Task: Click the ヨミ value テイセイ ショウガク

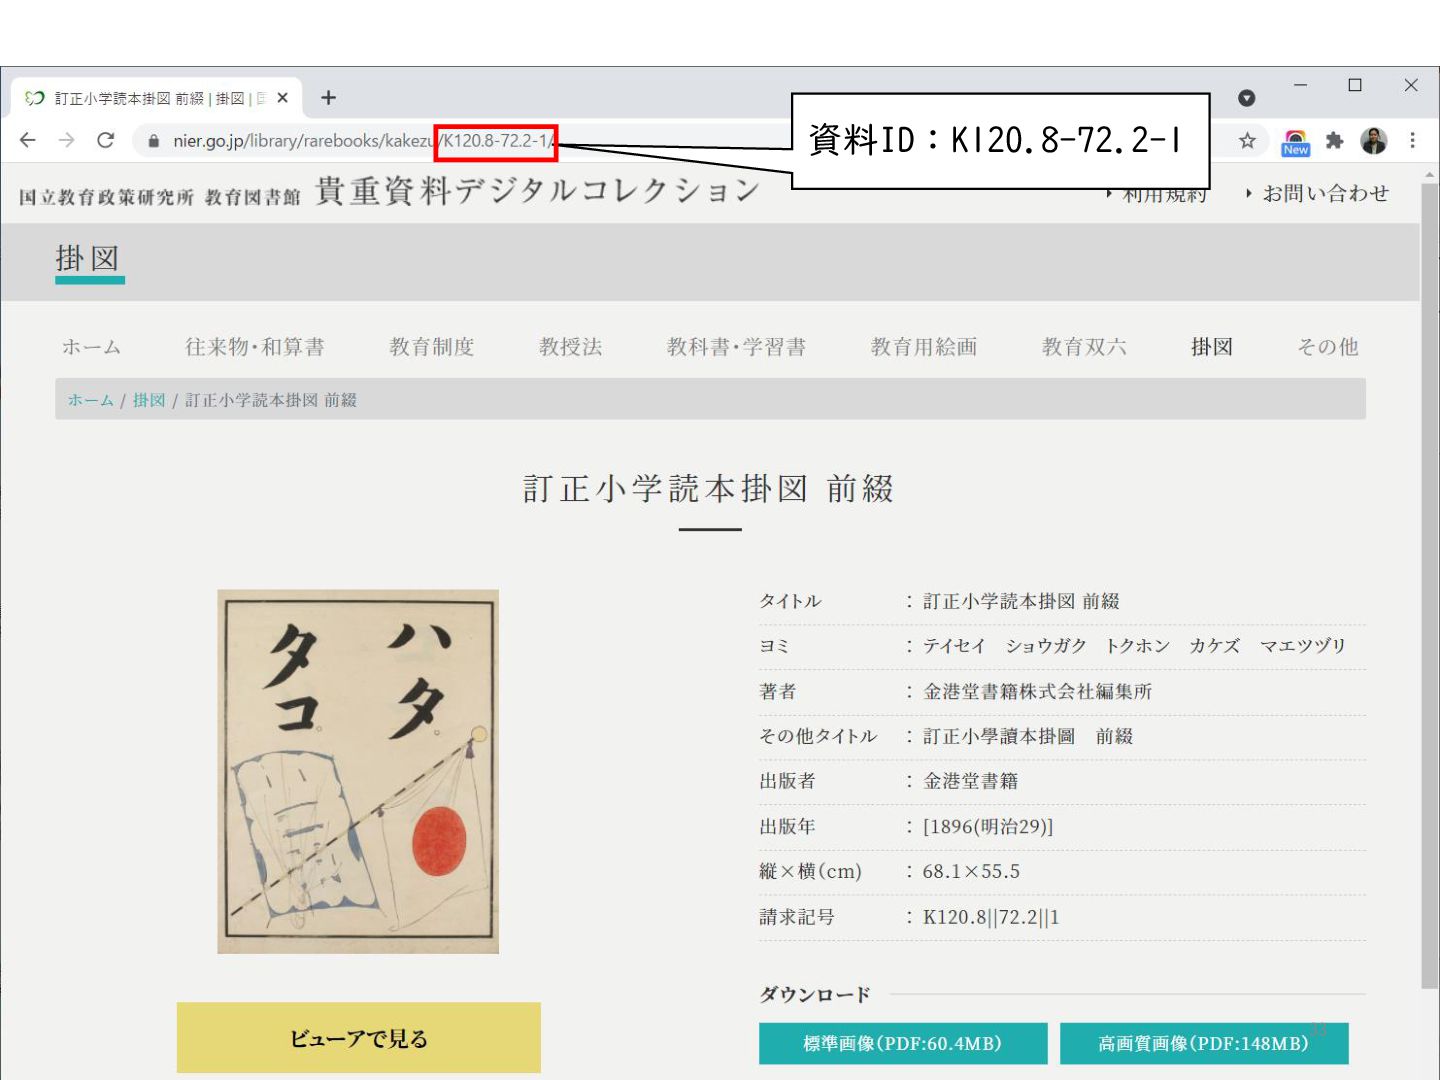Action: click(1134, 646)
